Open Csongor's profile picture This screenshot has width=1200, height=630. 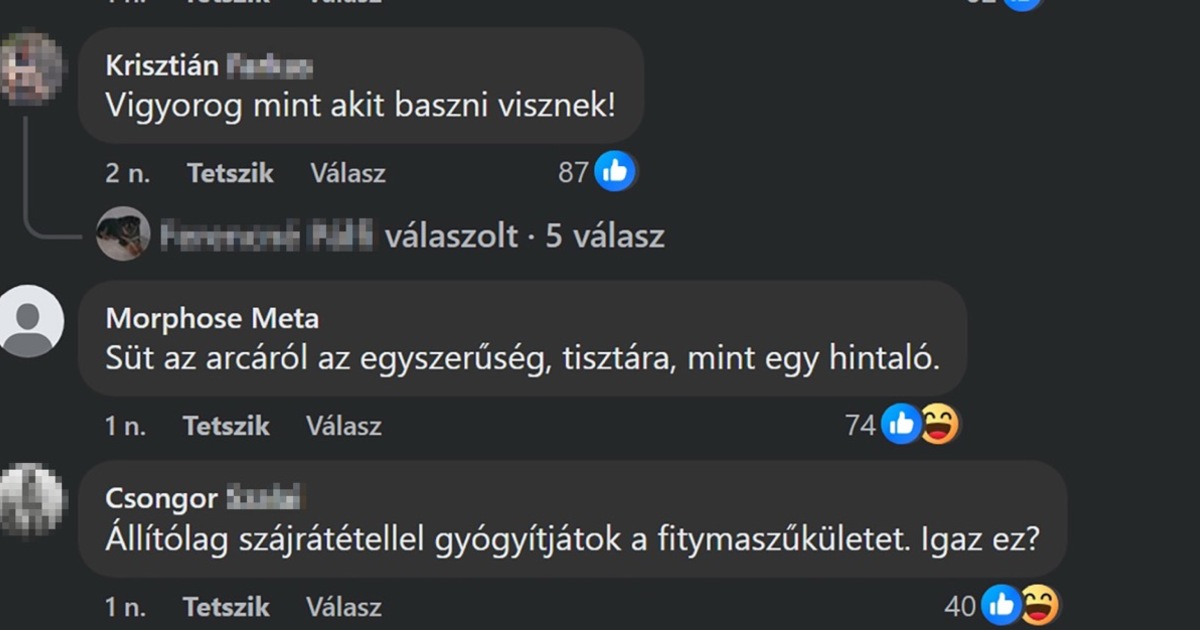click(31, 498)
